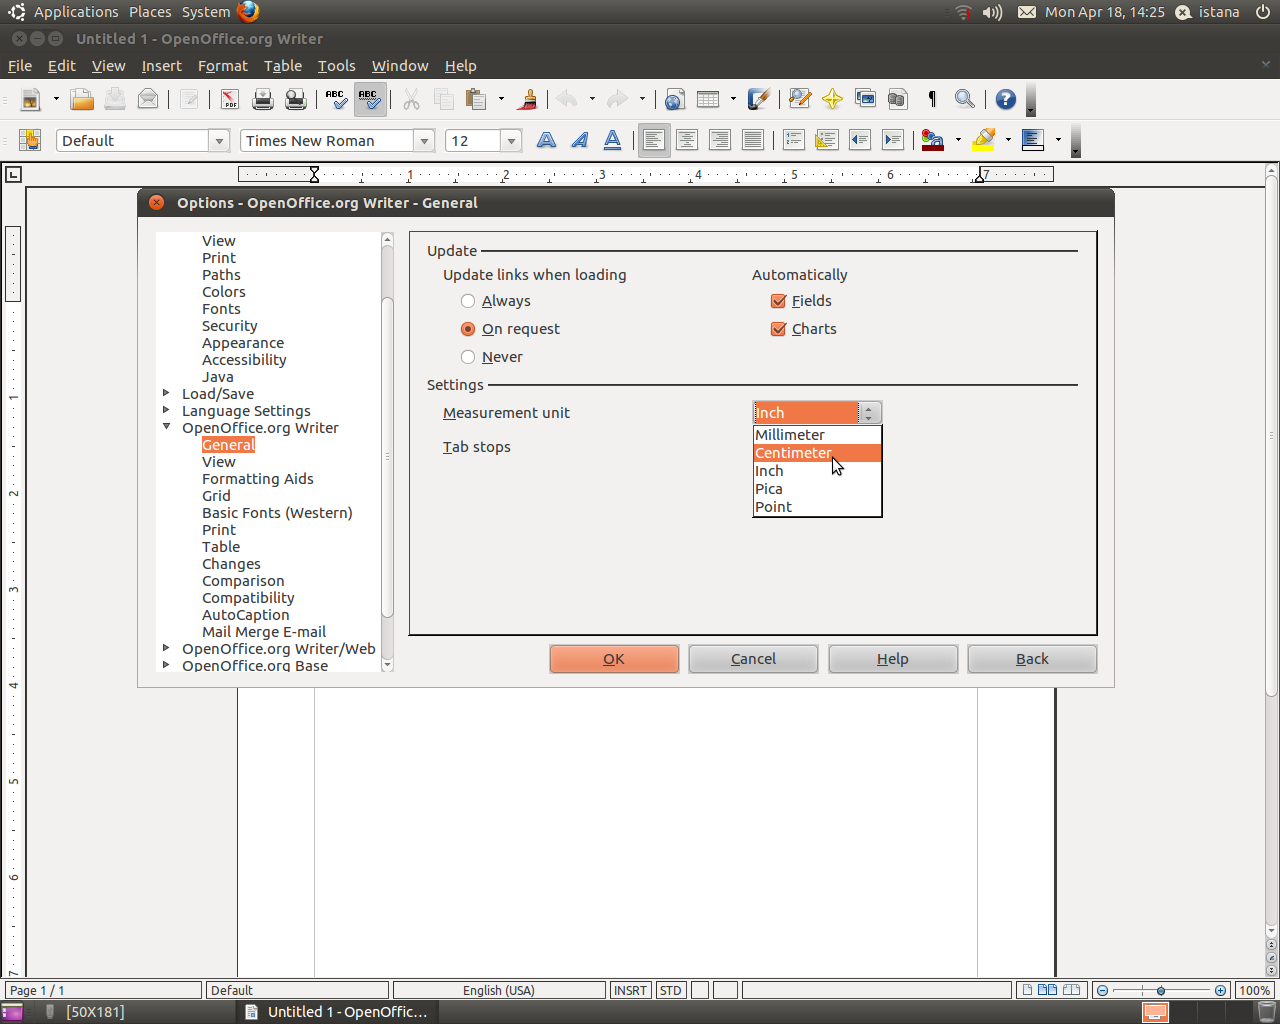Open the Navigator
Image resolution: width=1280 pixels, height=1024 pixels.
point(834,99)
